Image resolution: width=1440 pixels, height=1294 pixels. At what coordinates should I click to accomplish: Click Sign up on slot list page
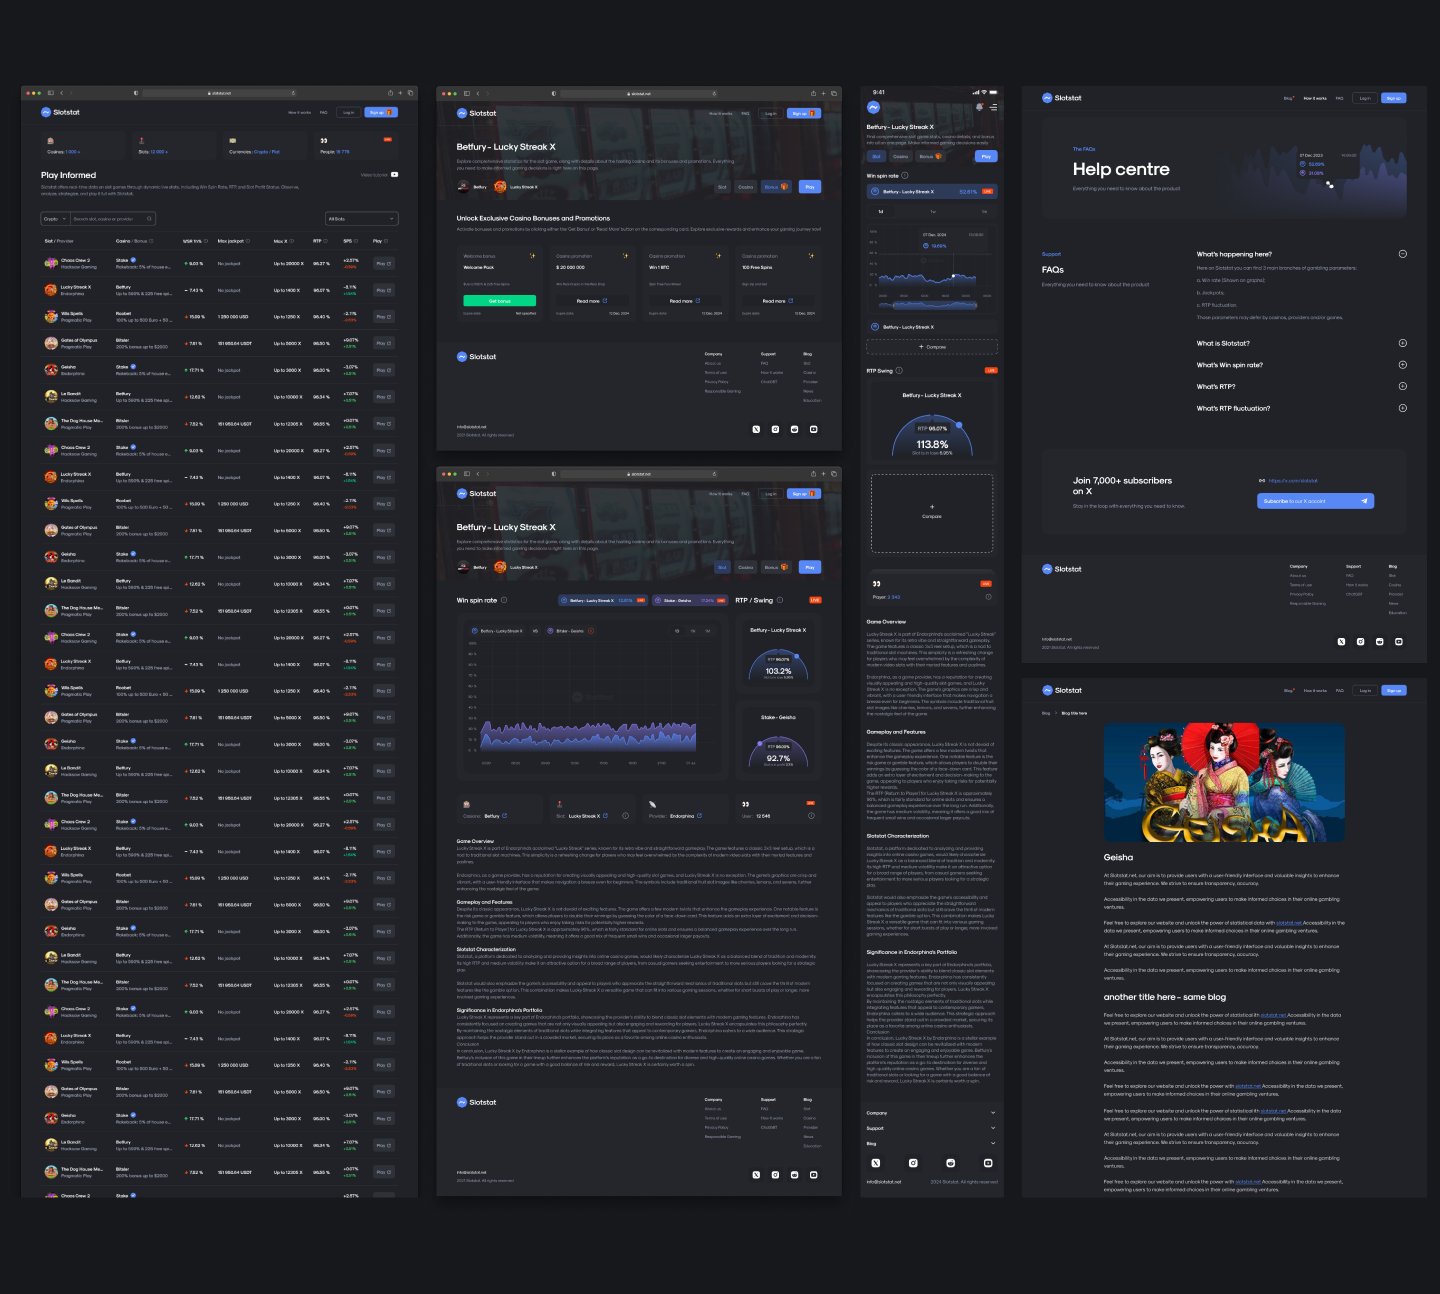click(381, 113)
